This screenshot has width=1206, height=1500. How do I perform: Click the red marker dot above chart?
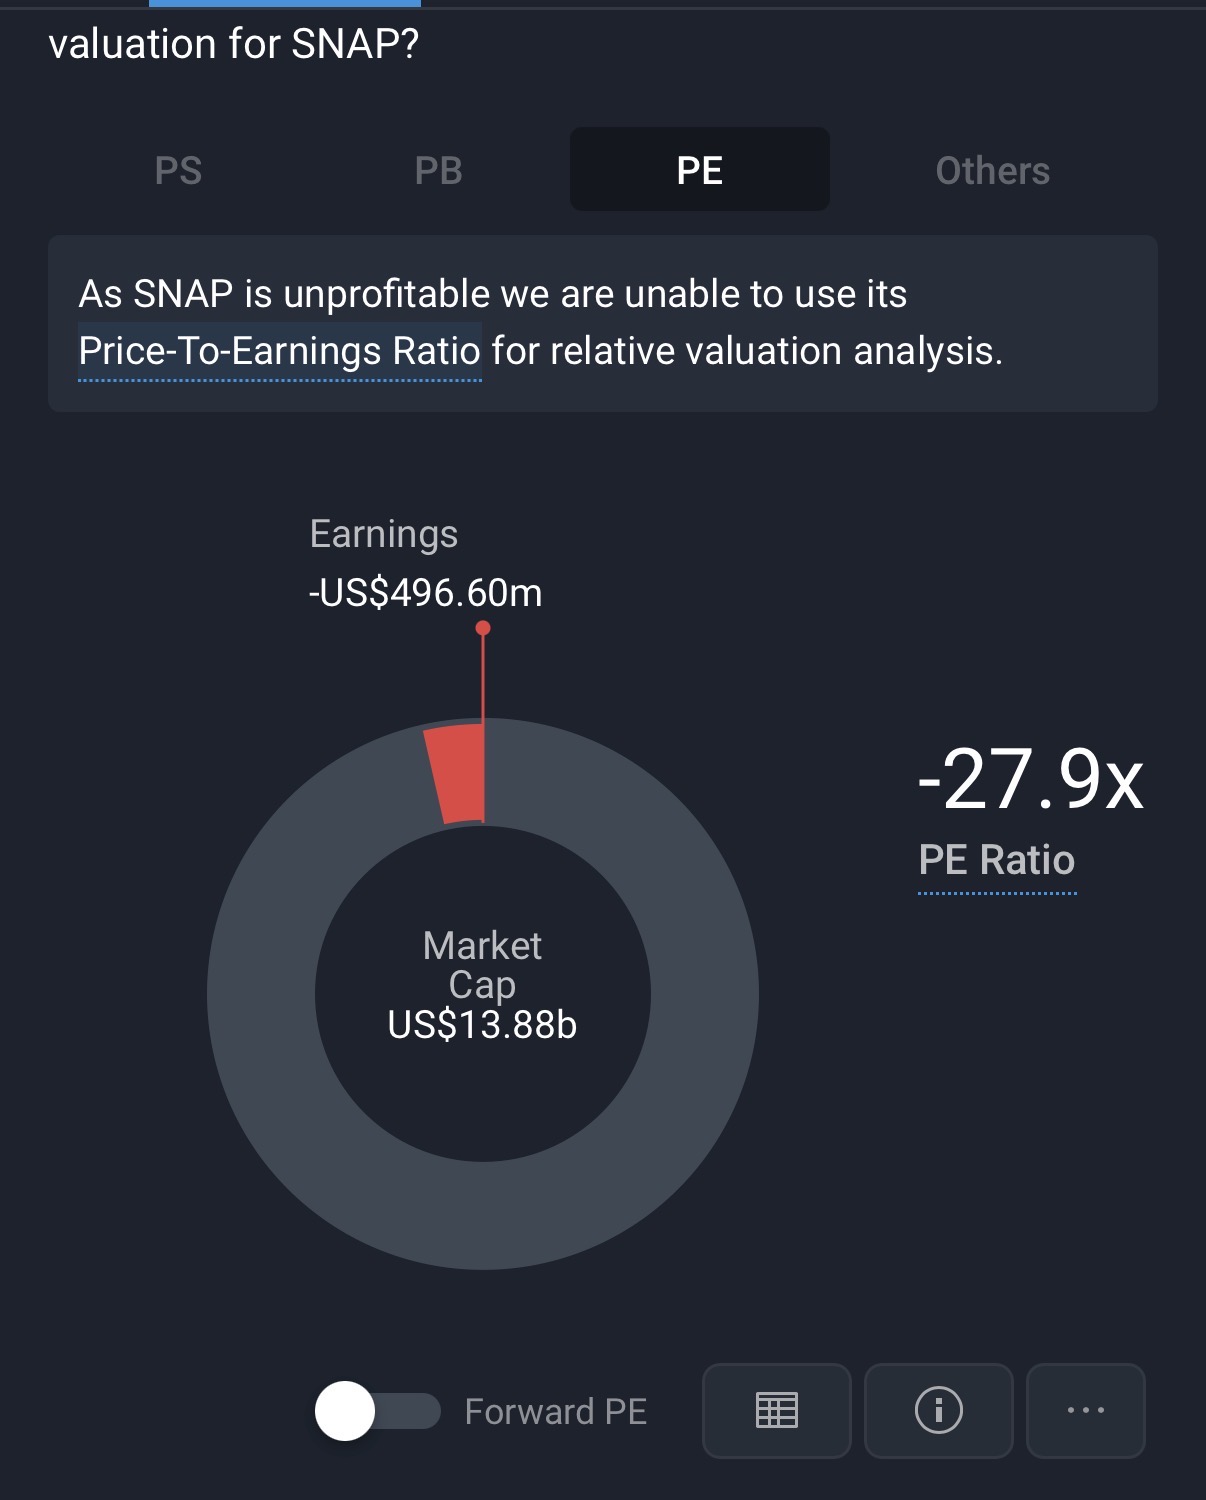pyautogui.click(x=483, y=628)
